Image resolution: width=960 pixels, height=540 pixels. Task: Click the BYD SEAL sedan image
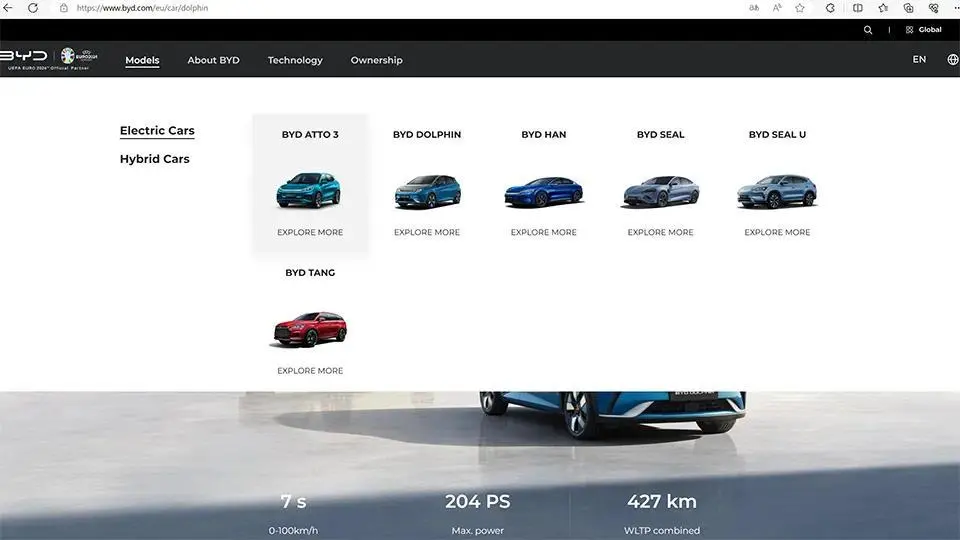(661, 191)
